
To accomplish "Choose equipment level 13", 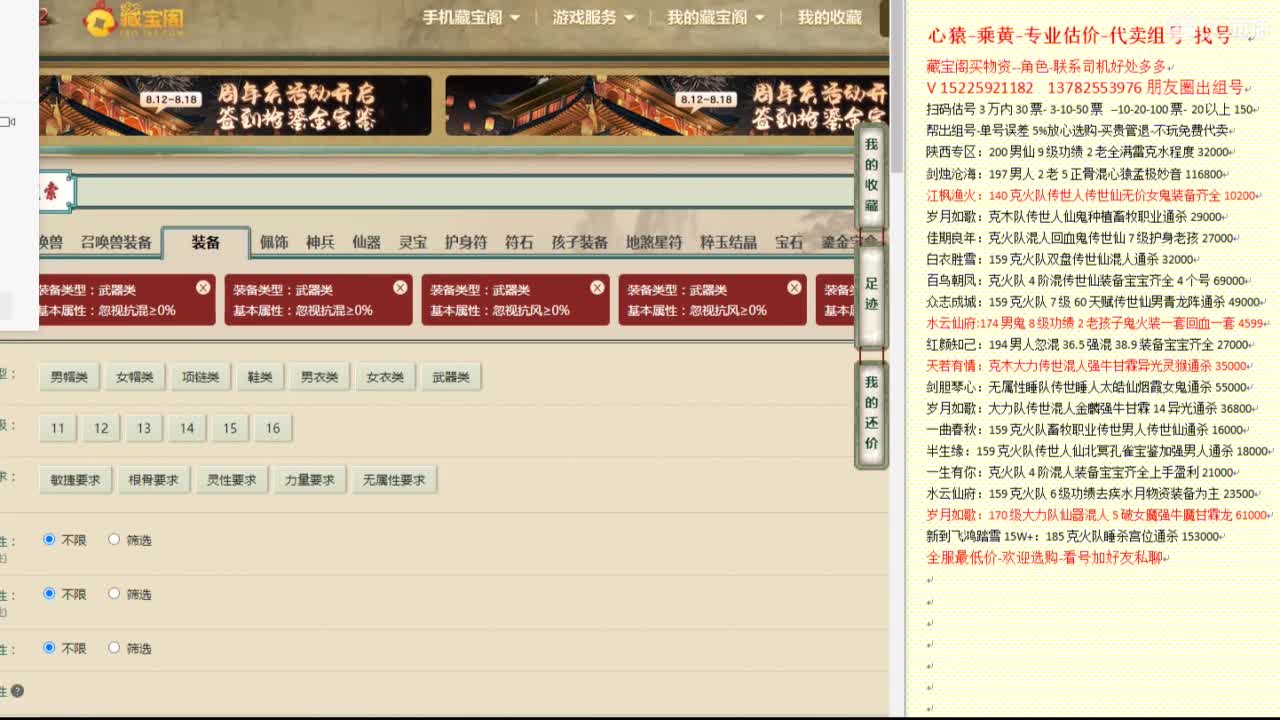I will pos(144,428).
